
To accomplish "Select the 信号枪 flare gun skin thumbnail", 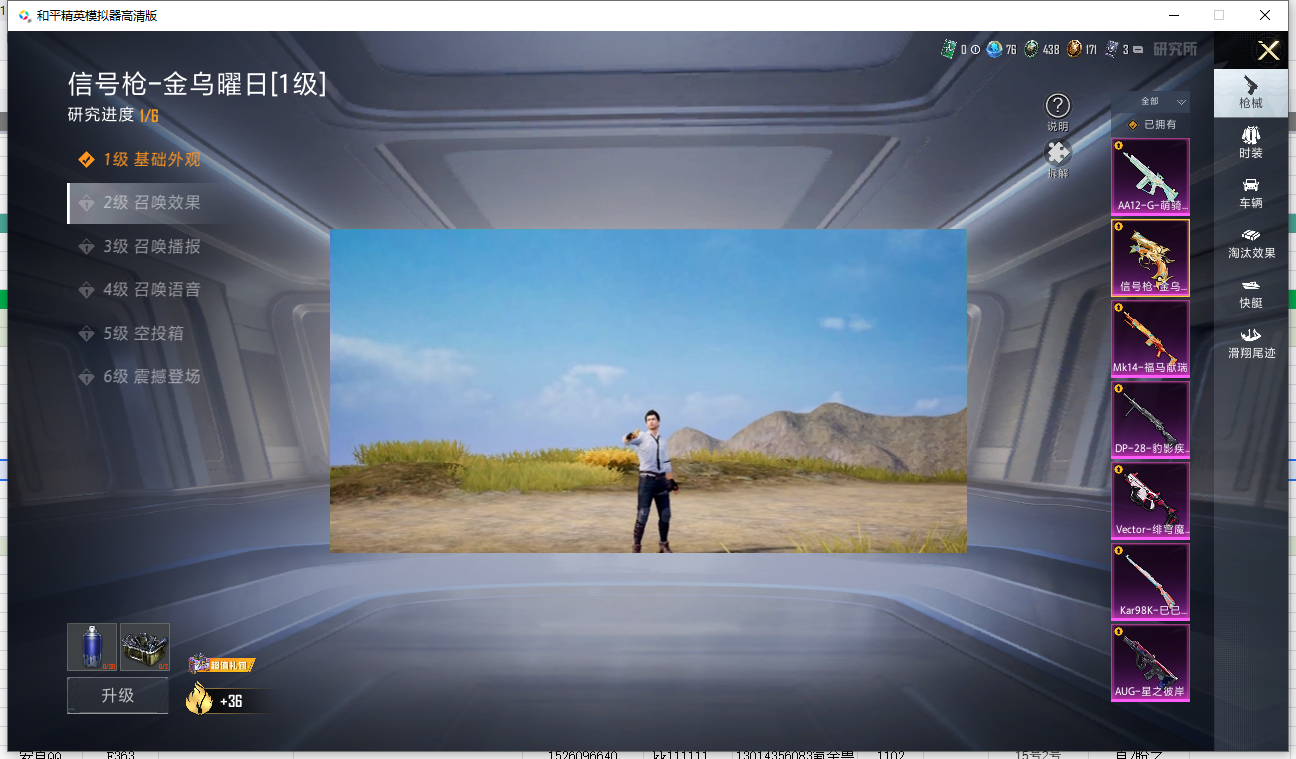I will (1151, 257).
